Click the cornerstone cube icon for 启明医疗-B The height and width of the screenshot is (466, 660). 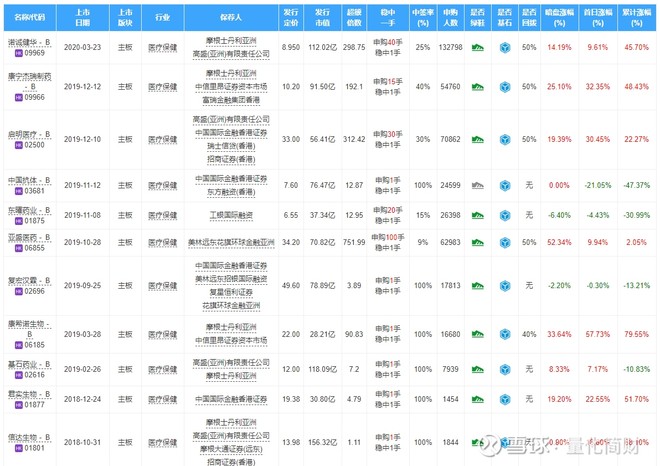pos(505,139)
